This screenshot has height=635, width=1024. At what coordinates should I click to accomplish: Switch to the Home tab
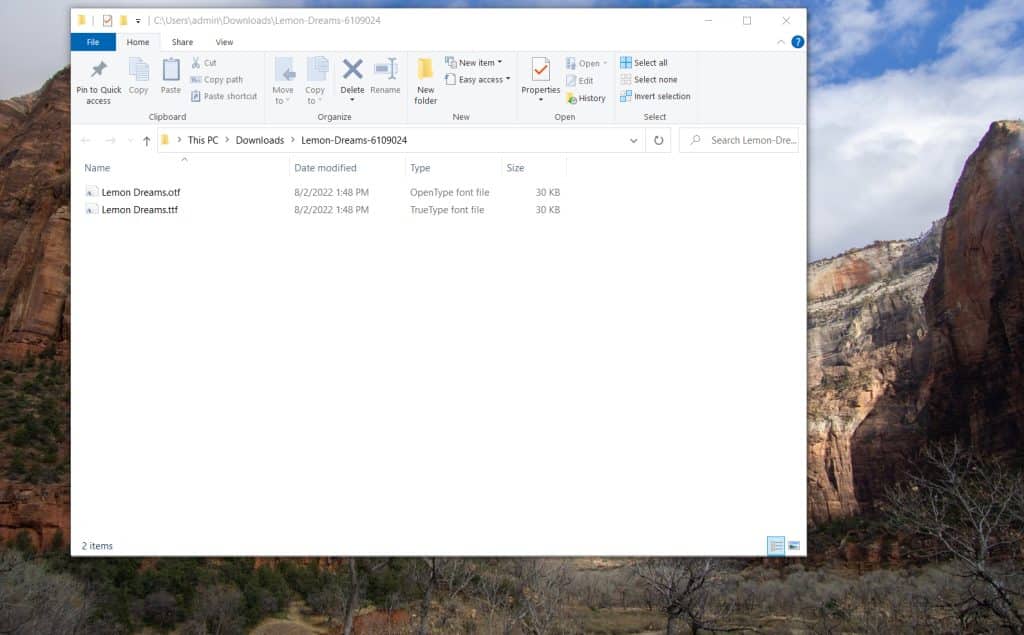(138, 42)
